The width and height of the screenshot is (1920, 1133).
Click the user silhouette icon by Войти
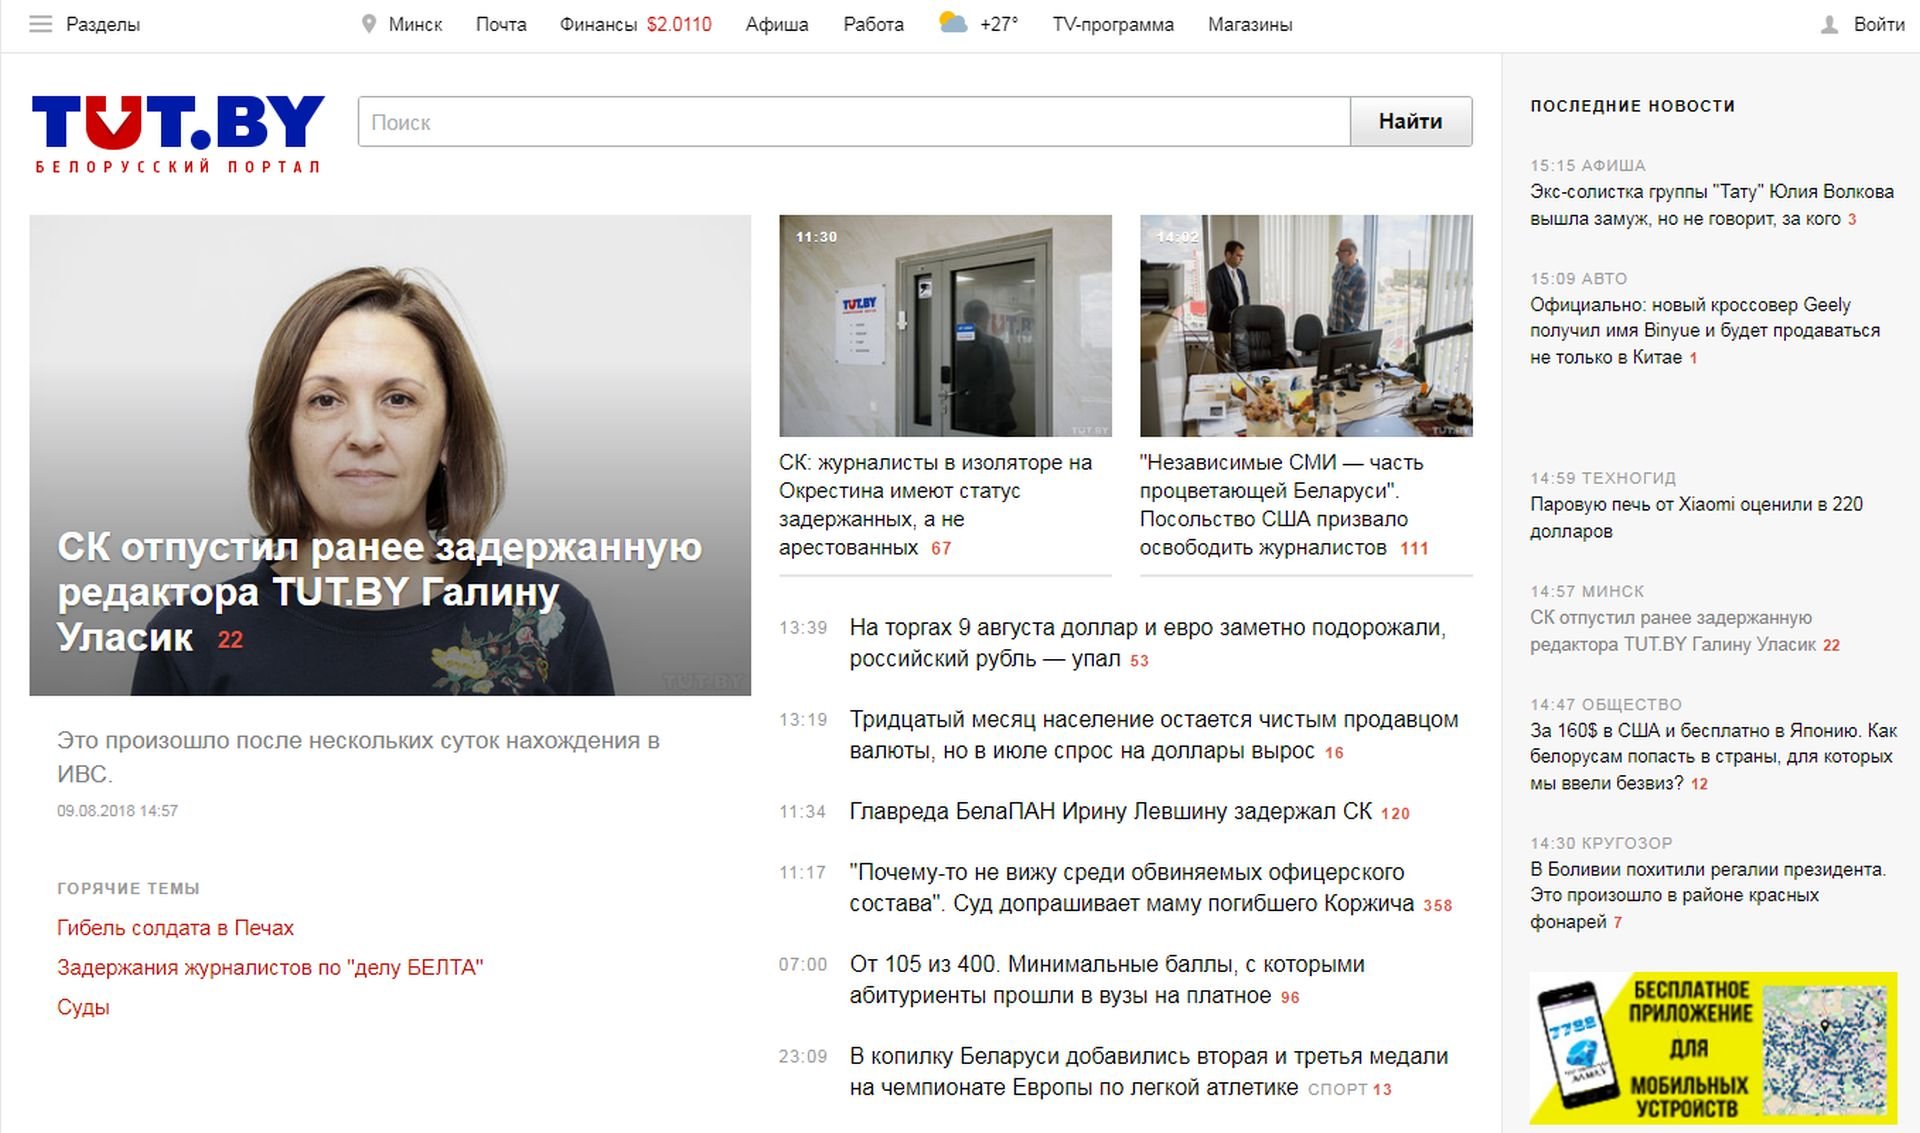pos(1829,24)
